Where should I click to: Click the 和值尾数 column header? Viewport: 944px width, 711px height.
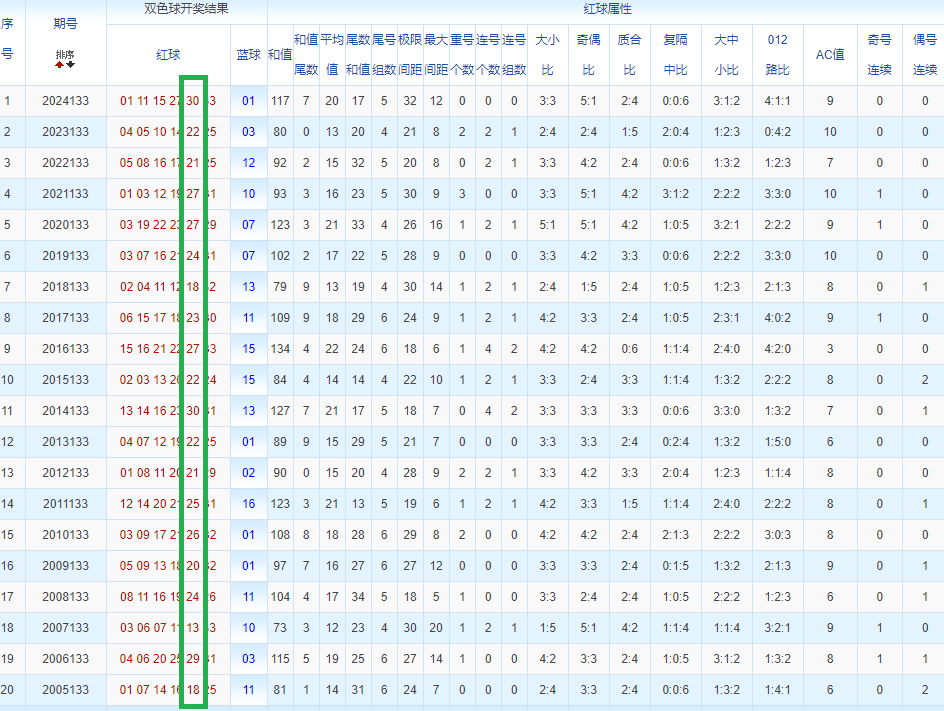click(306, 55)
